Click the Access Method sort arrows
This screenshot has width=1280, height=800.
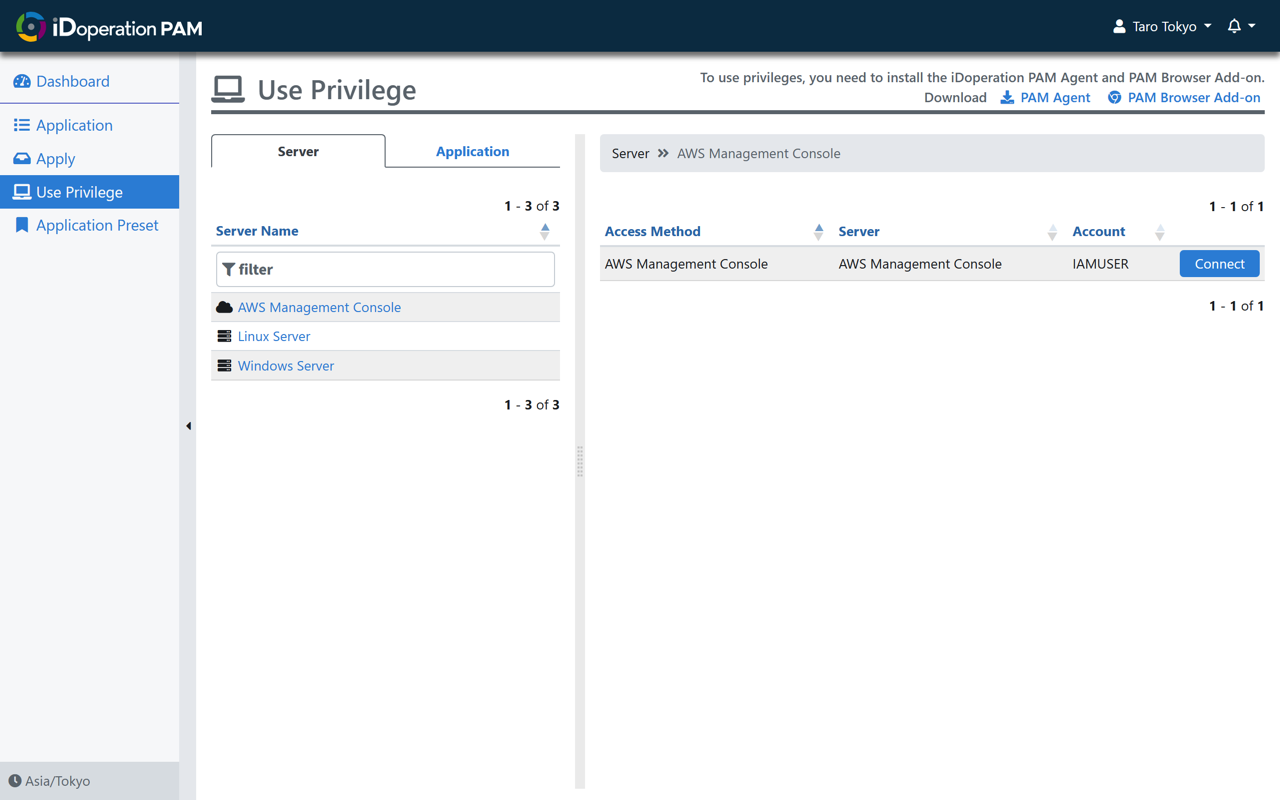[819, 232]
